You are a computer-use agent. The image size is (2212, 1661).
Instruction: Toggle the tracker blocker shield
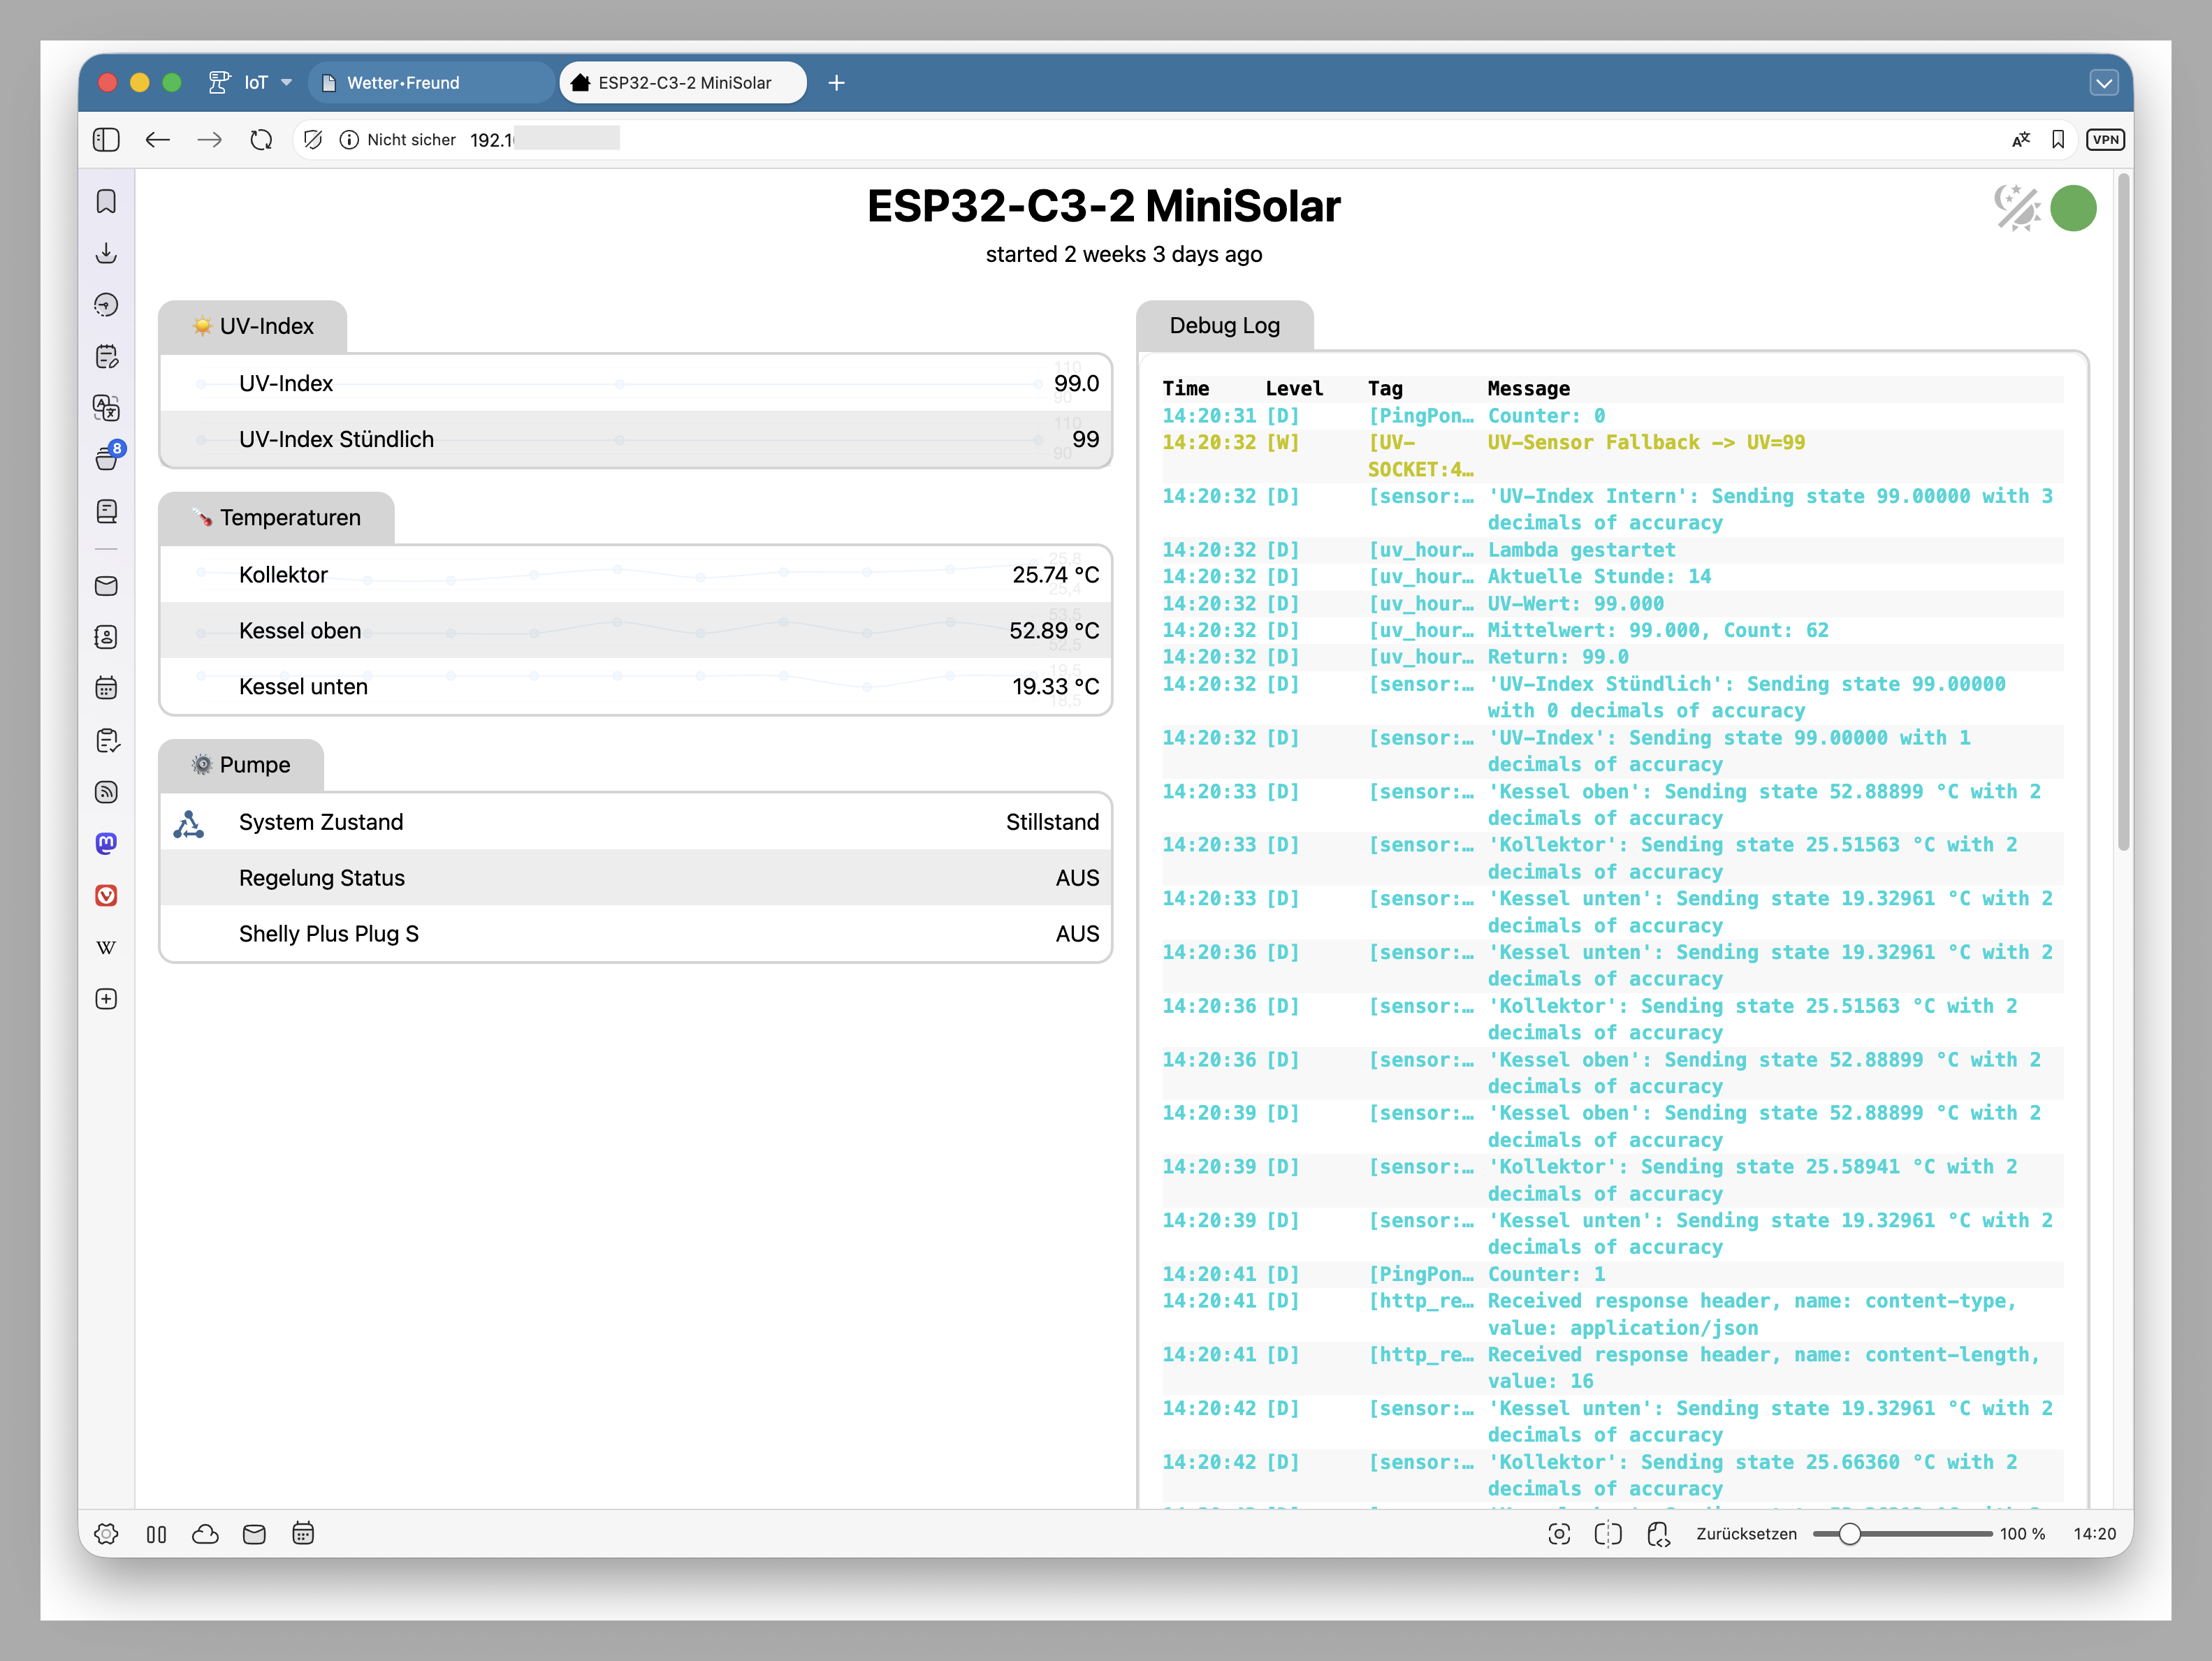[x=313, y=140]
